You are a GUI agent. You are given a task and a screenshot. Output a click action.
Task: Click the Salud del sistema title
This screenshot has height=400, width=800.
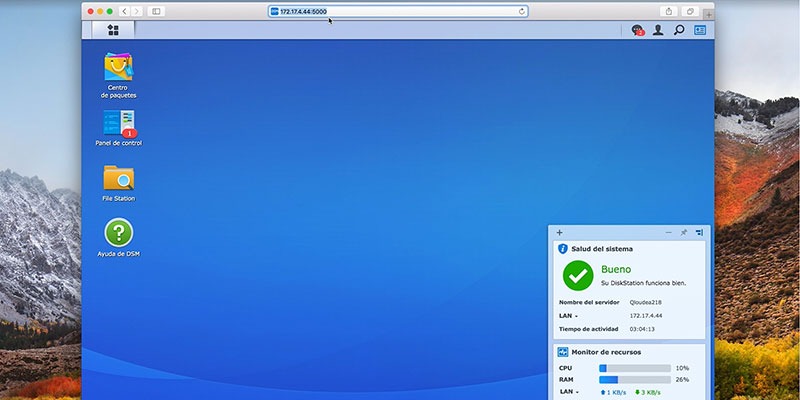(x=602, y=249)
